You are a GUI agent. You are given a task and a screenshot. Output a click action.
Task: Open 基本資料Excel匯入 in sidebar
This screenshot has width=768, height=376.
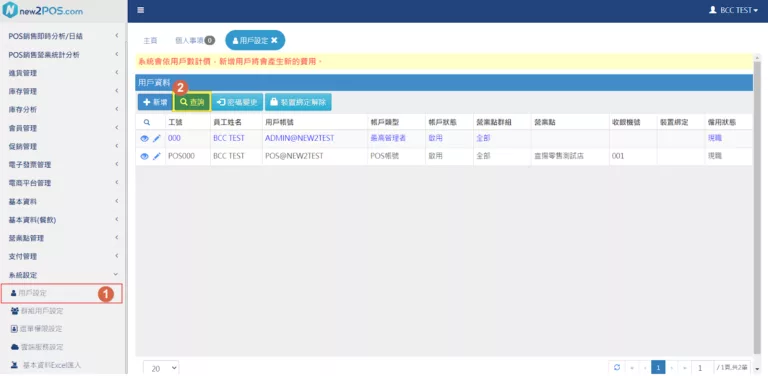pyautogui.click(x=46, y=365)
